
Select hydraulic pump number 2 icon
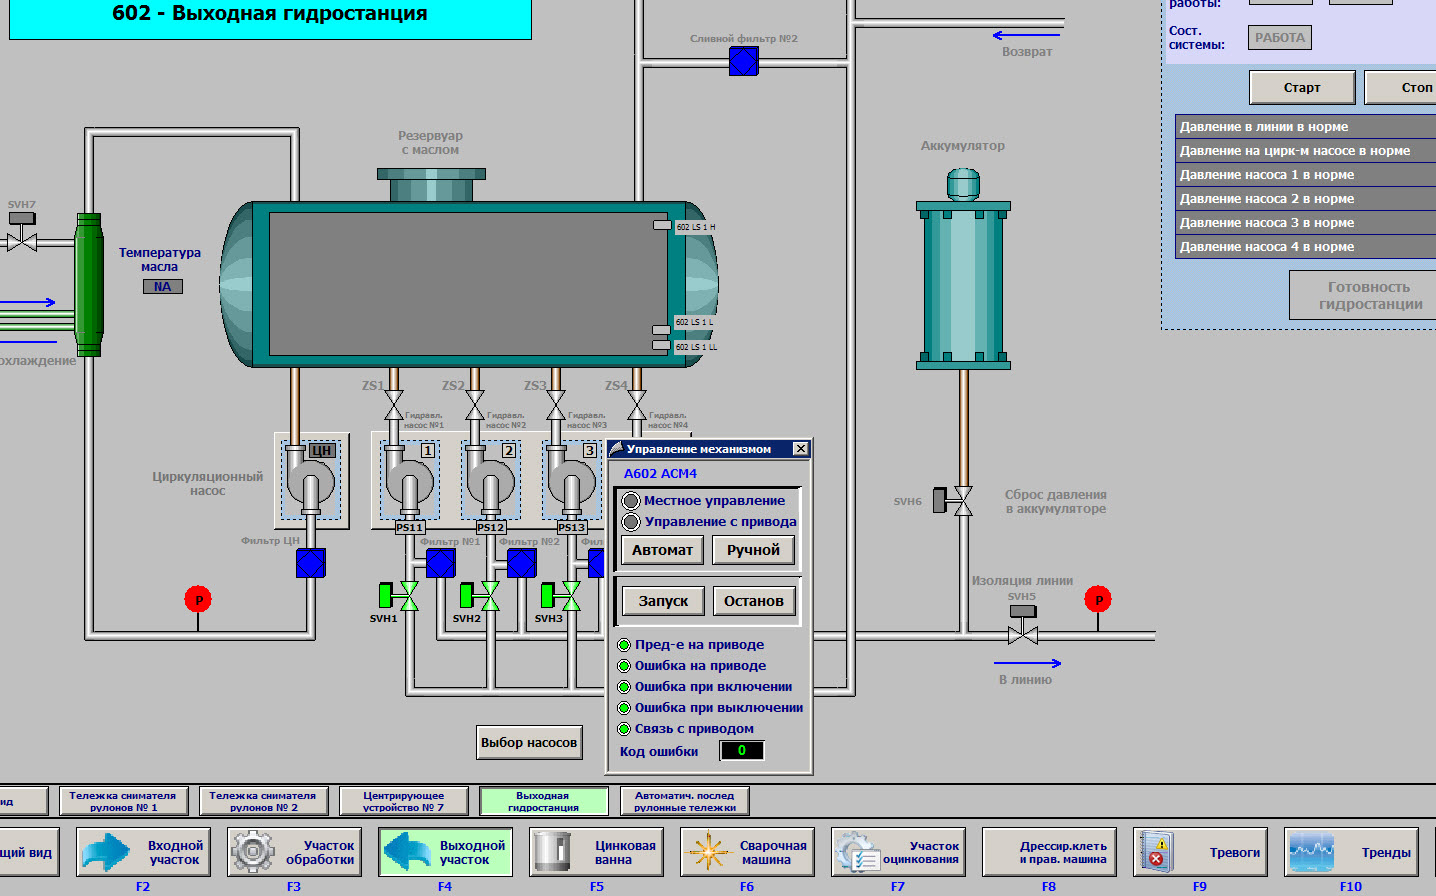(x=490, y=482)
